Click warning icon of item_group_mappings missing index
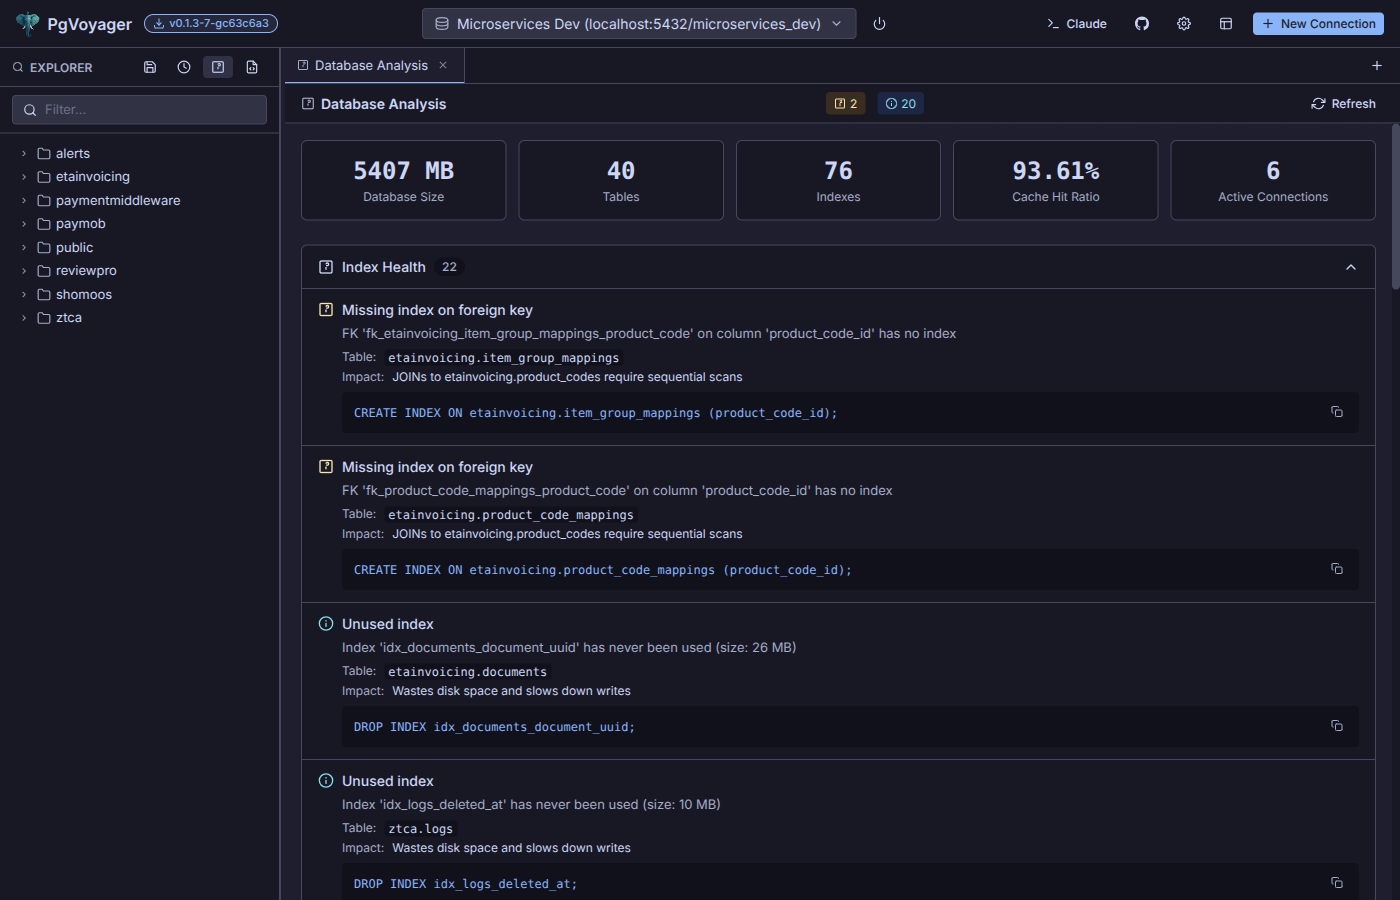Image resolution: width=1400 pixels, height=900 pixels. (326, 310)
